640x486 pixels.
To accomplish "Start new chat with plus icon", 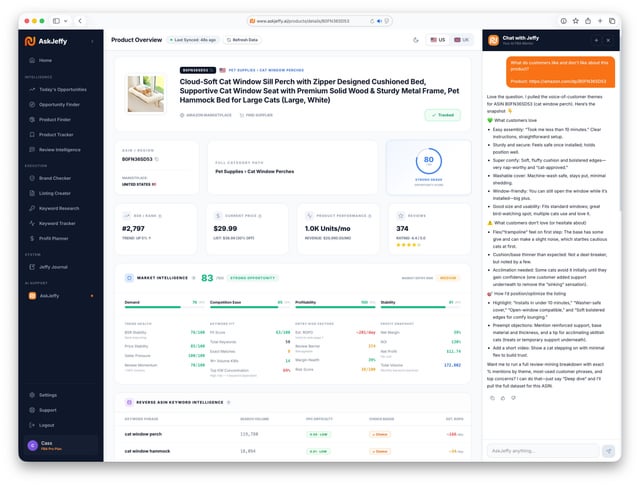I will coord(596,40).
